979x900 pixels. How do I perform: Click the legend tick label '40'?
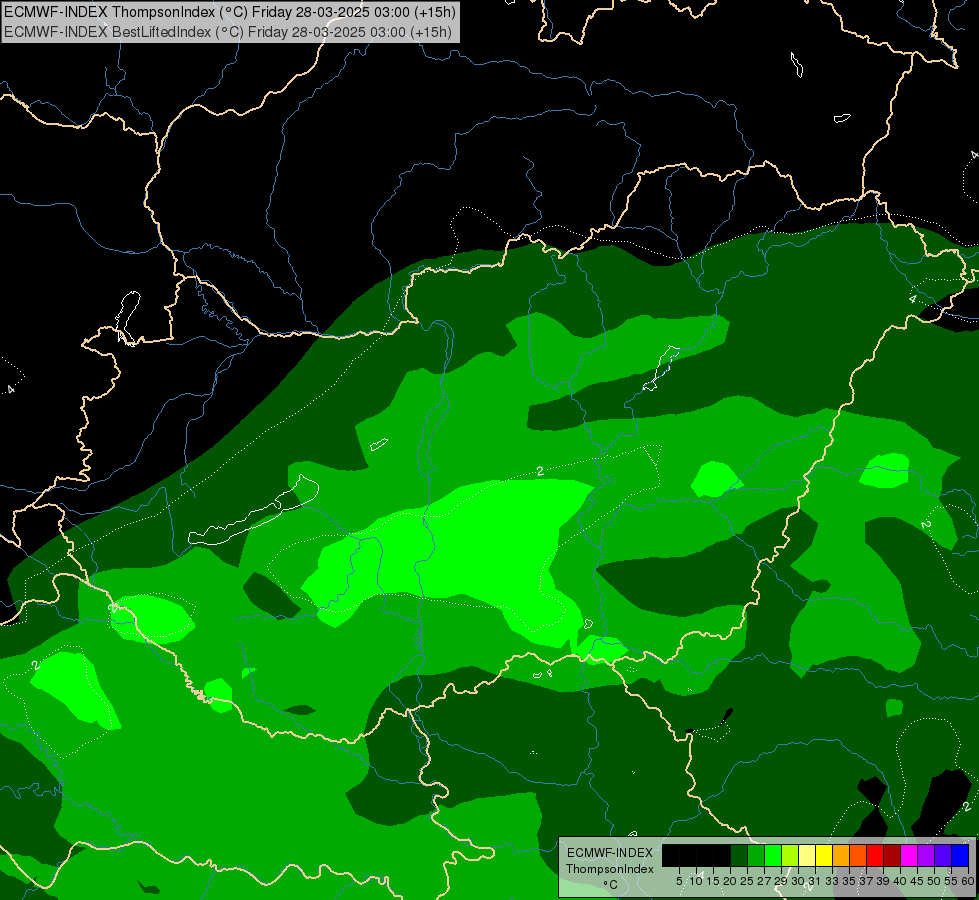900,881
